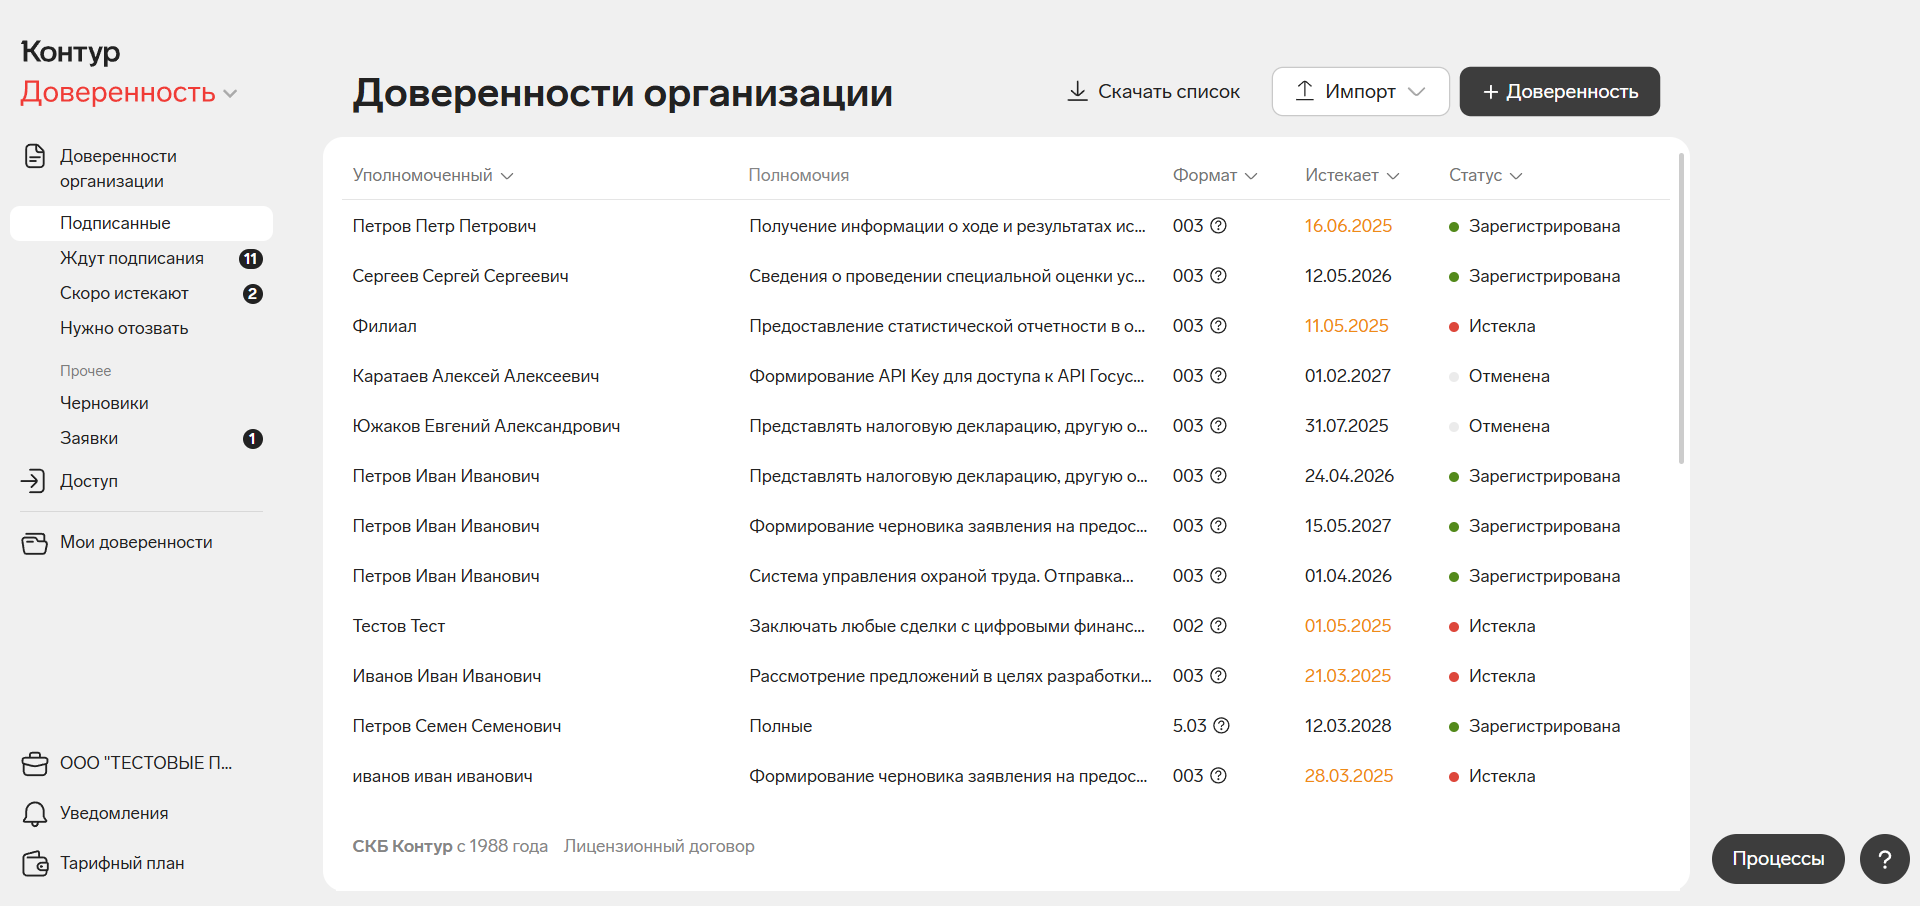Sort or filter by Уполномоченный column
Image resolution: width=1920 pixels, height=906 pixels.
pyautogui.click(x=433, y=175)
